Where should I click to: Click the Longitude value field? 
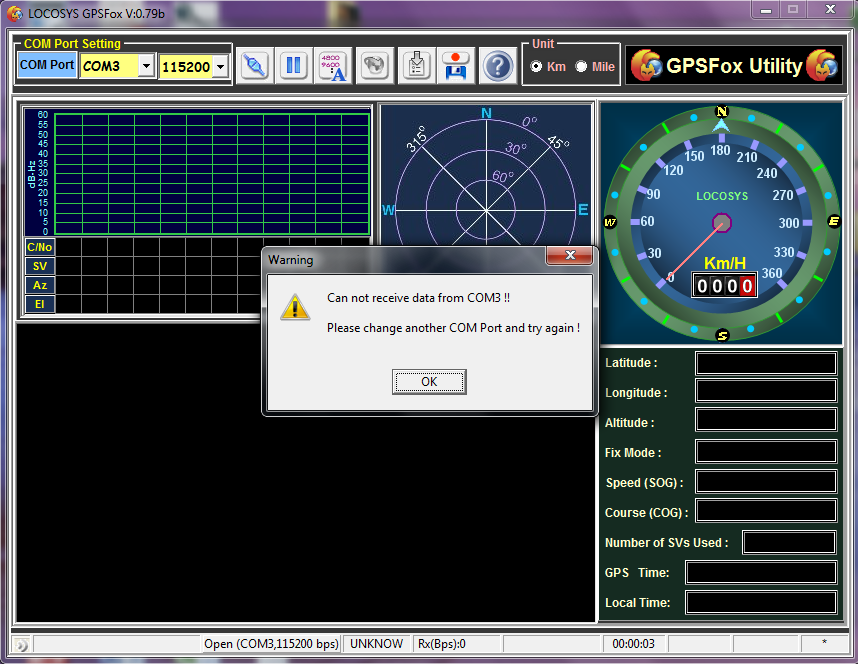pyautogui.click(x=766, y=391)
